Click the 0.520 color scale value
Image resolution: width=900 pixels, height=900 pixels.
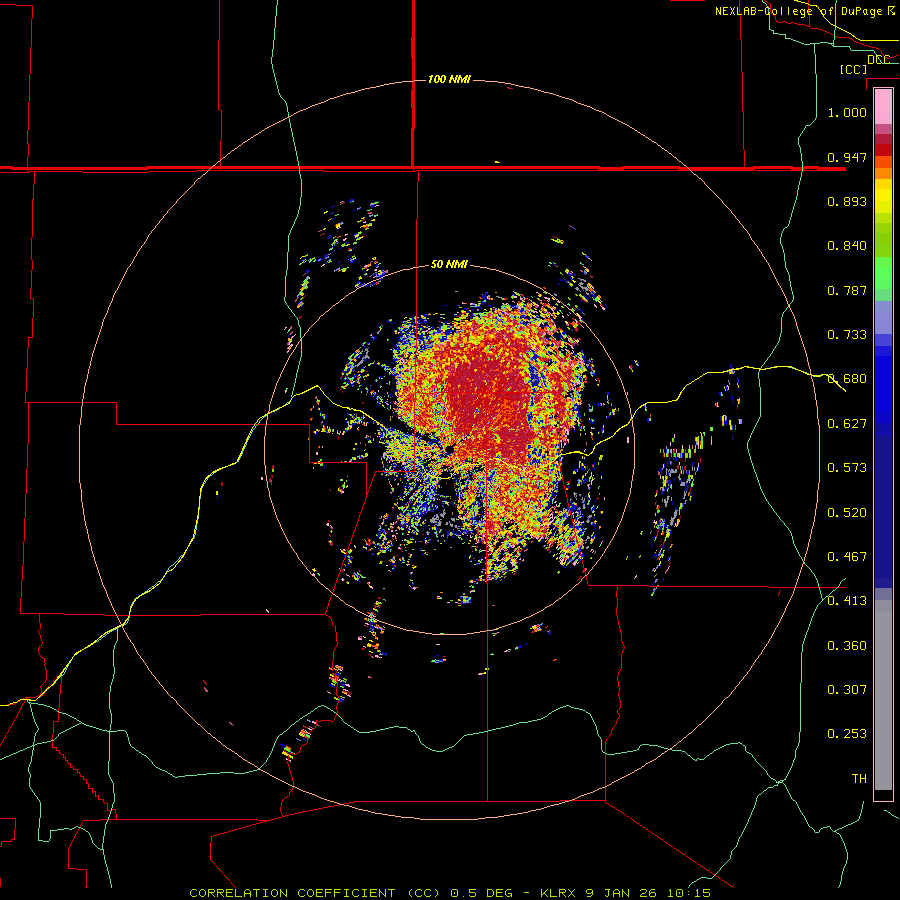click(x=847, y=513)
